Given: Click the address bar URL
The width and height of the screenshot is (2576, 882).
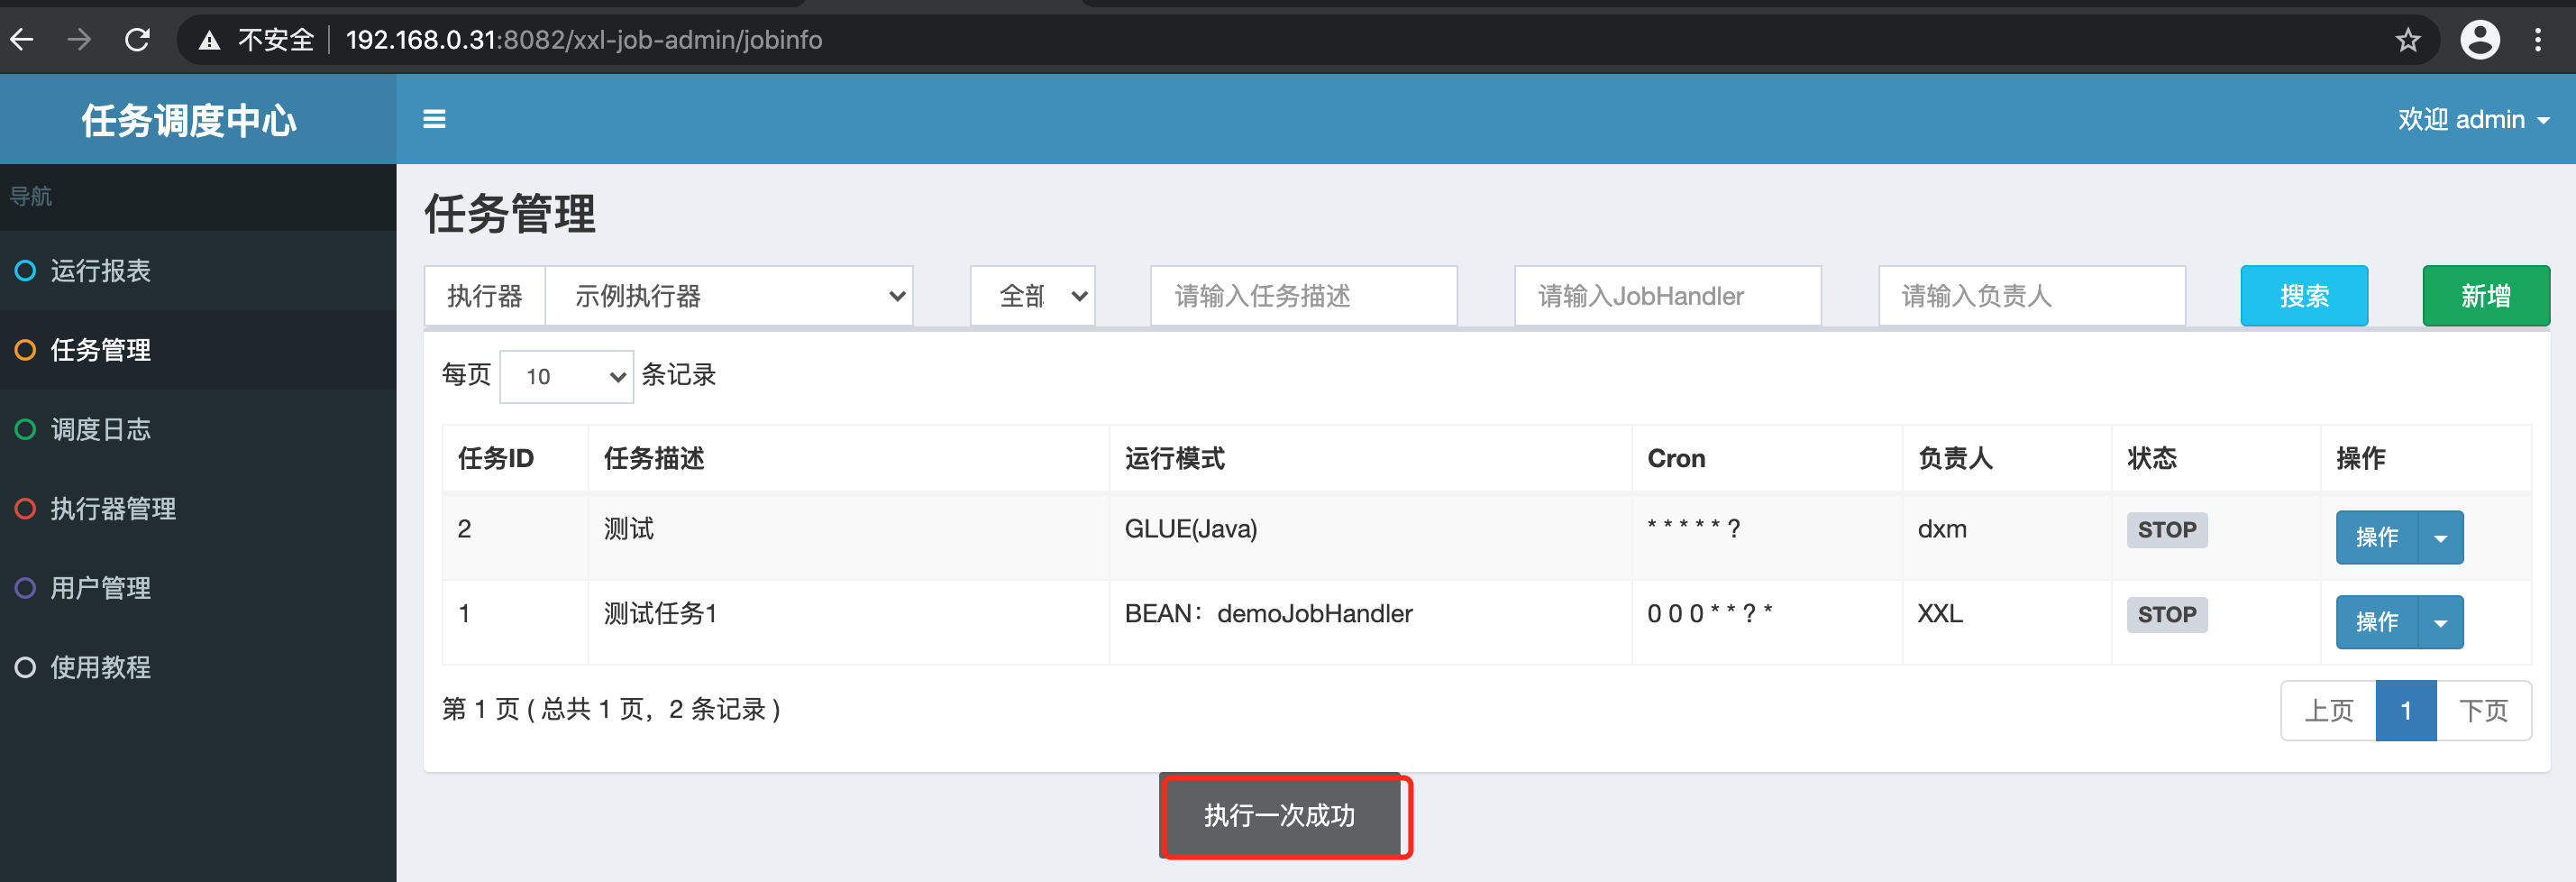Looking at the screenshot, I should click(x=584, y=40).
